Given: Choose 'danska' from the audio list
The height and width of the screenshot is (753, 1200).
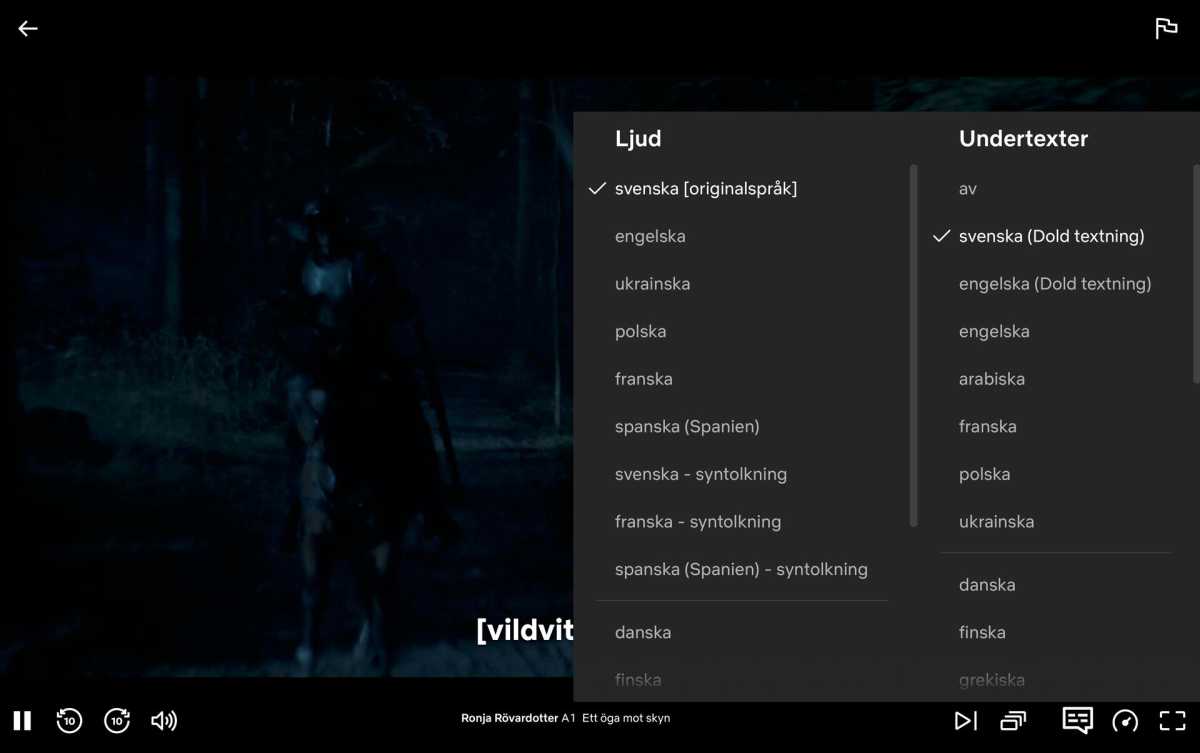Looking at the screenshot, I should [643, 632].
